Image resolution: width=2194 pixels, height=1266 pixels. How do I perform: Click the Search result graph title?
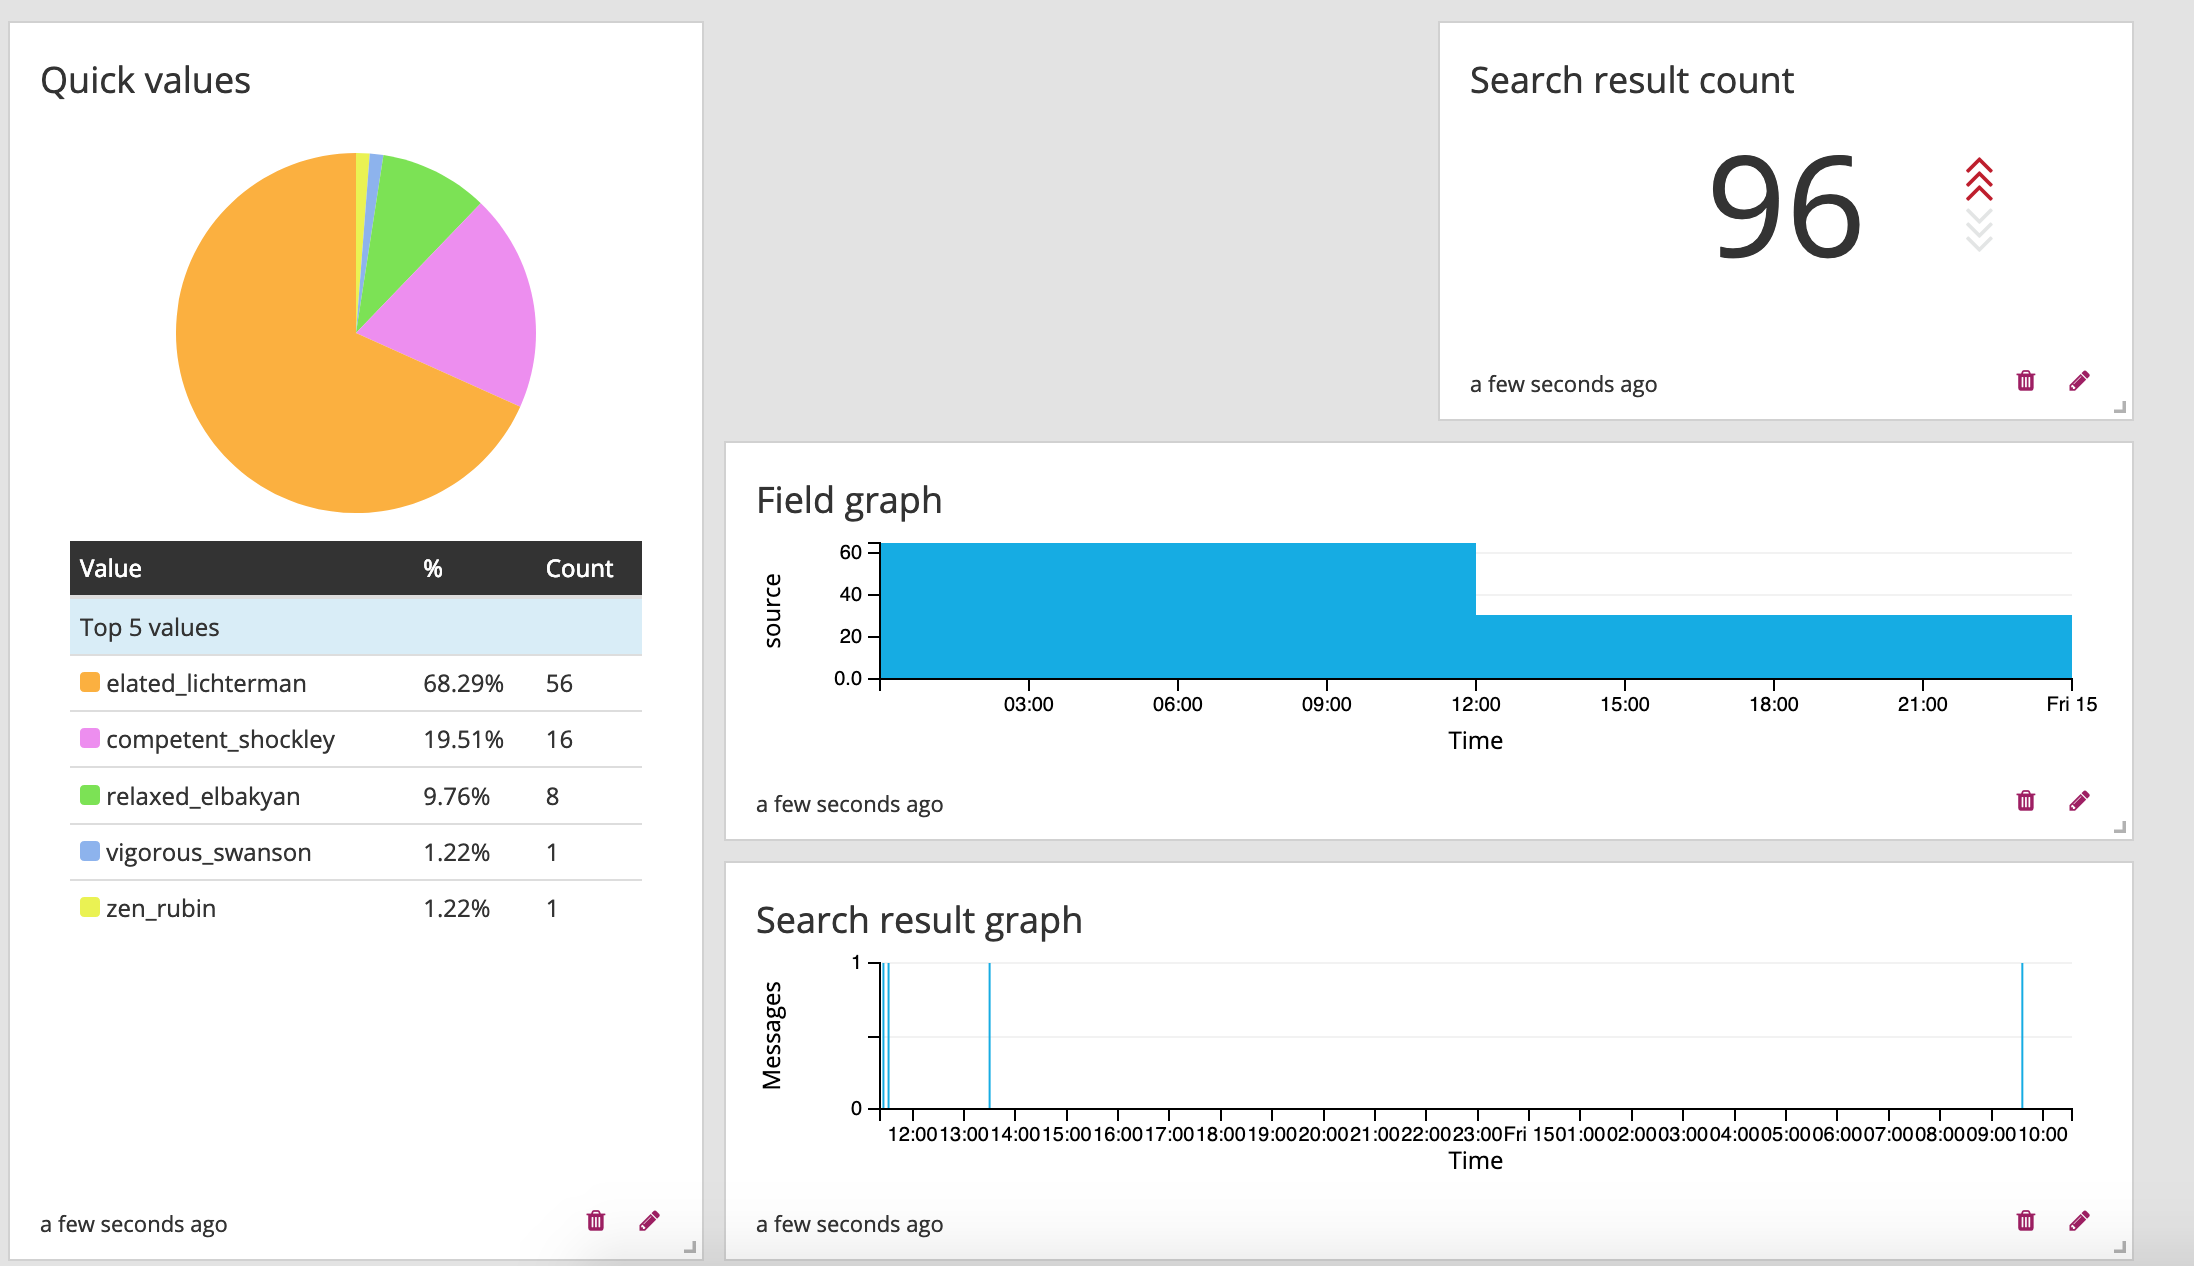pyautogui.click(x=919, y=920)
